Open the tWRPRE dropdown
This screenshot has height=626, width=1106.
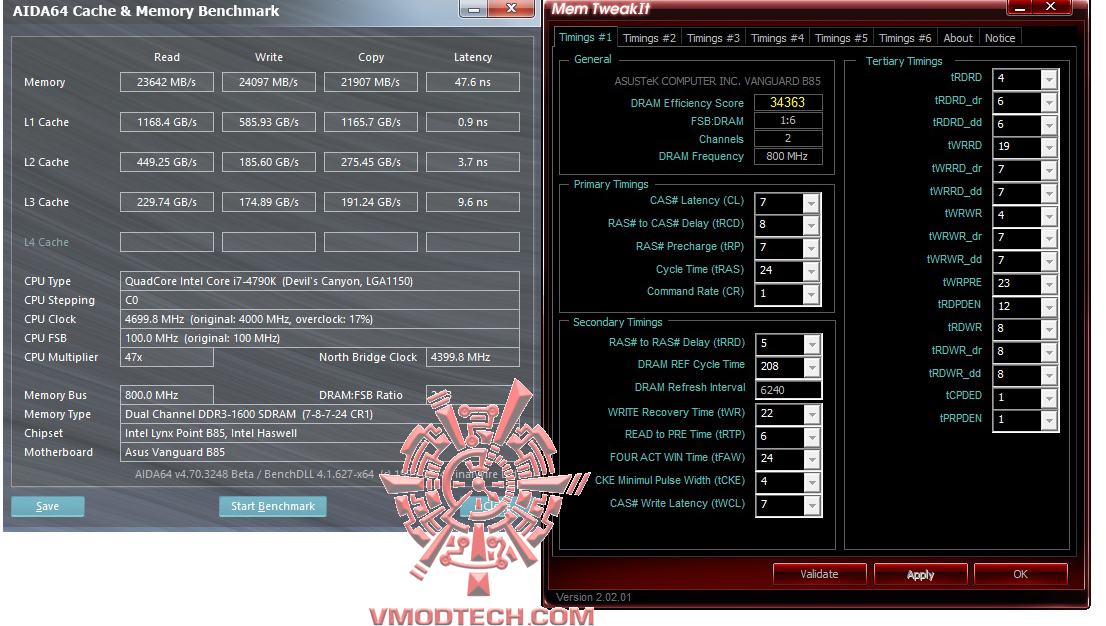pos(1050,284)
